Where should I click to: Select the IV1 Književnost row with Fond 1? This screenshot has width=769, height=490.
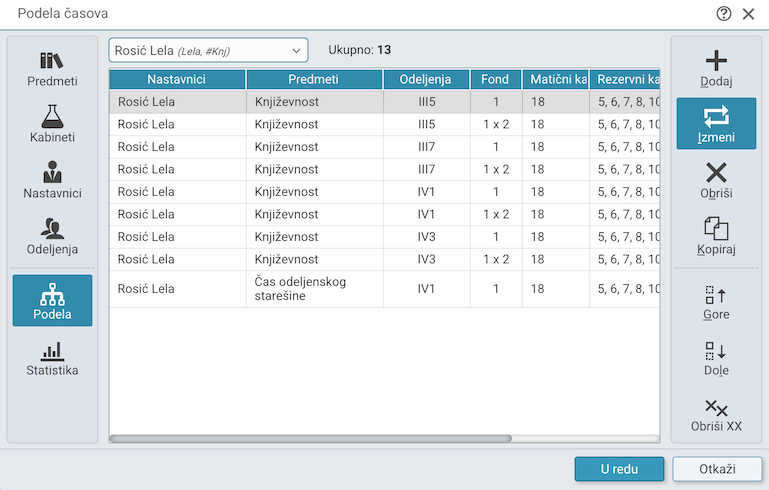click(384, 192)
